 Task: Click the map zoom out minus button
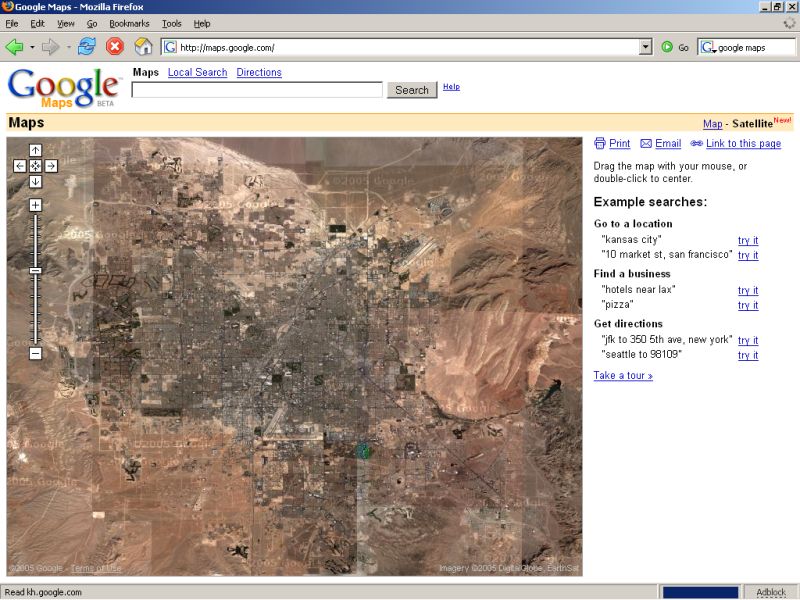(x=35, y=353)
